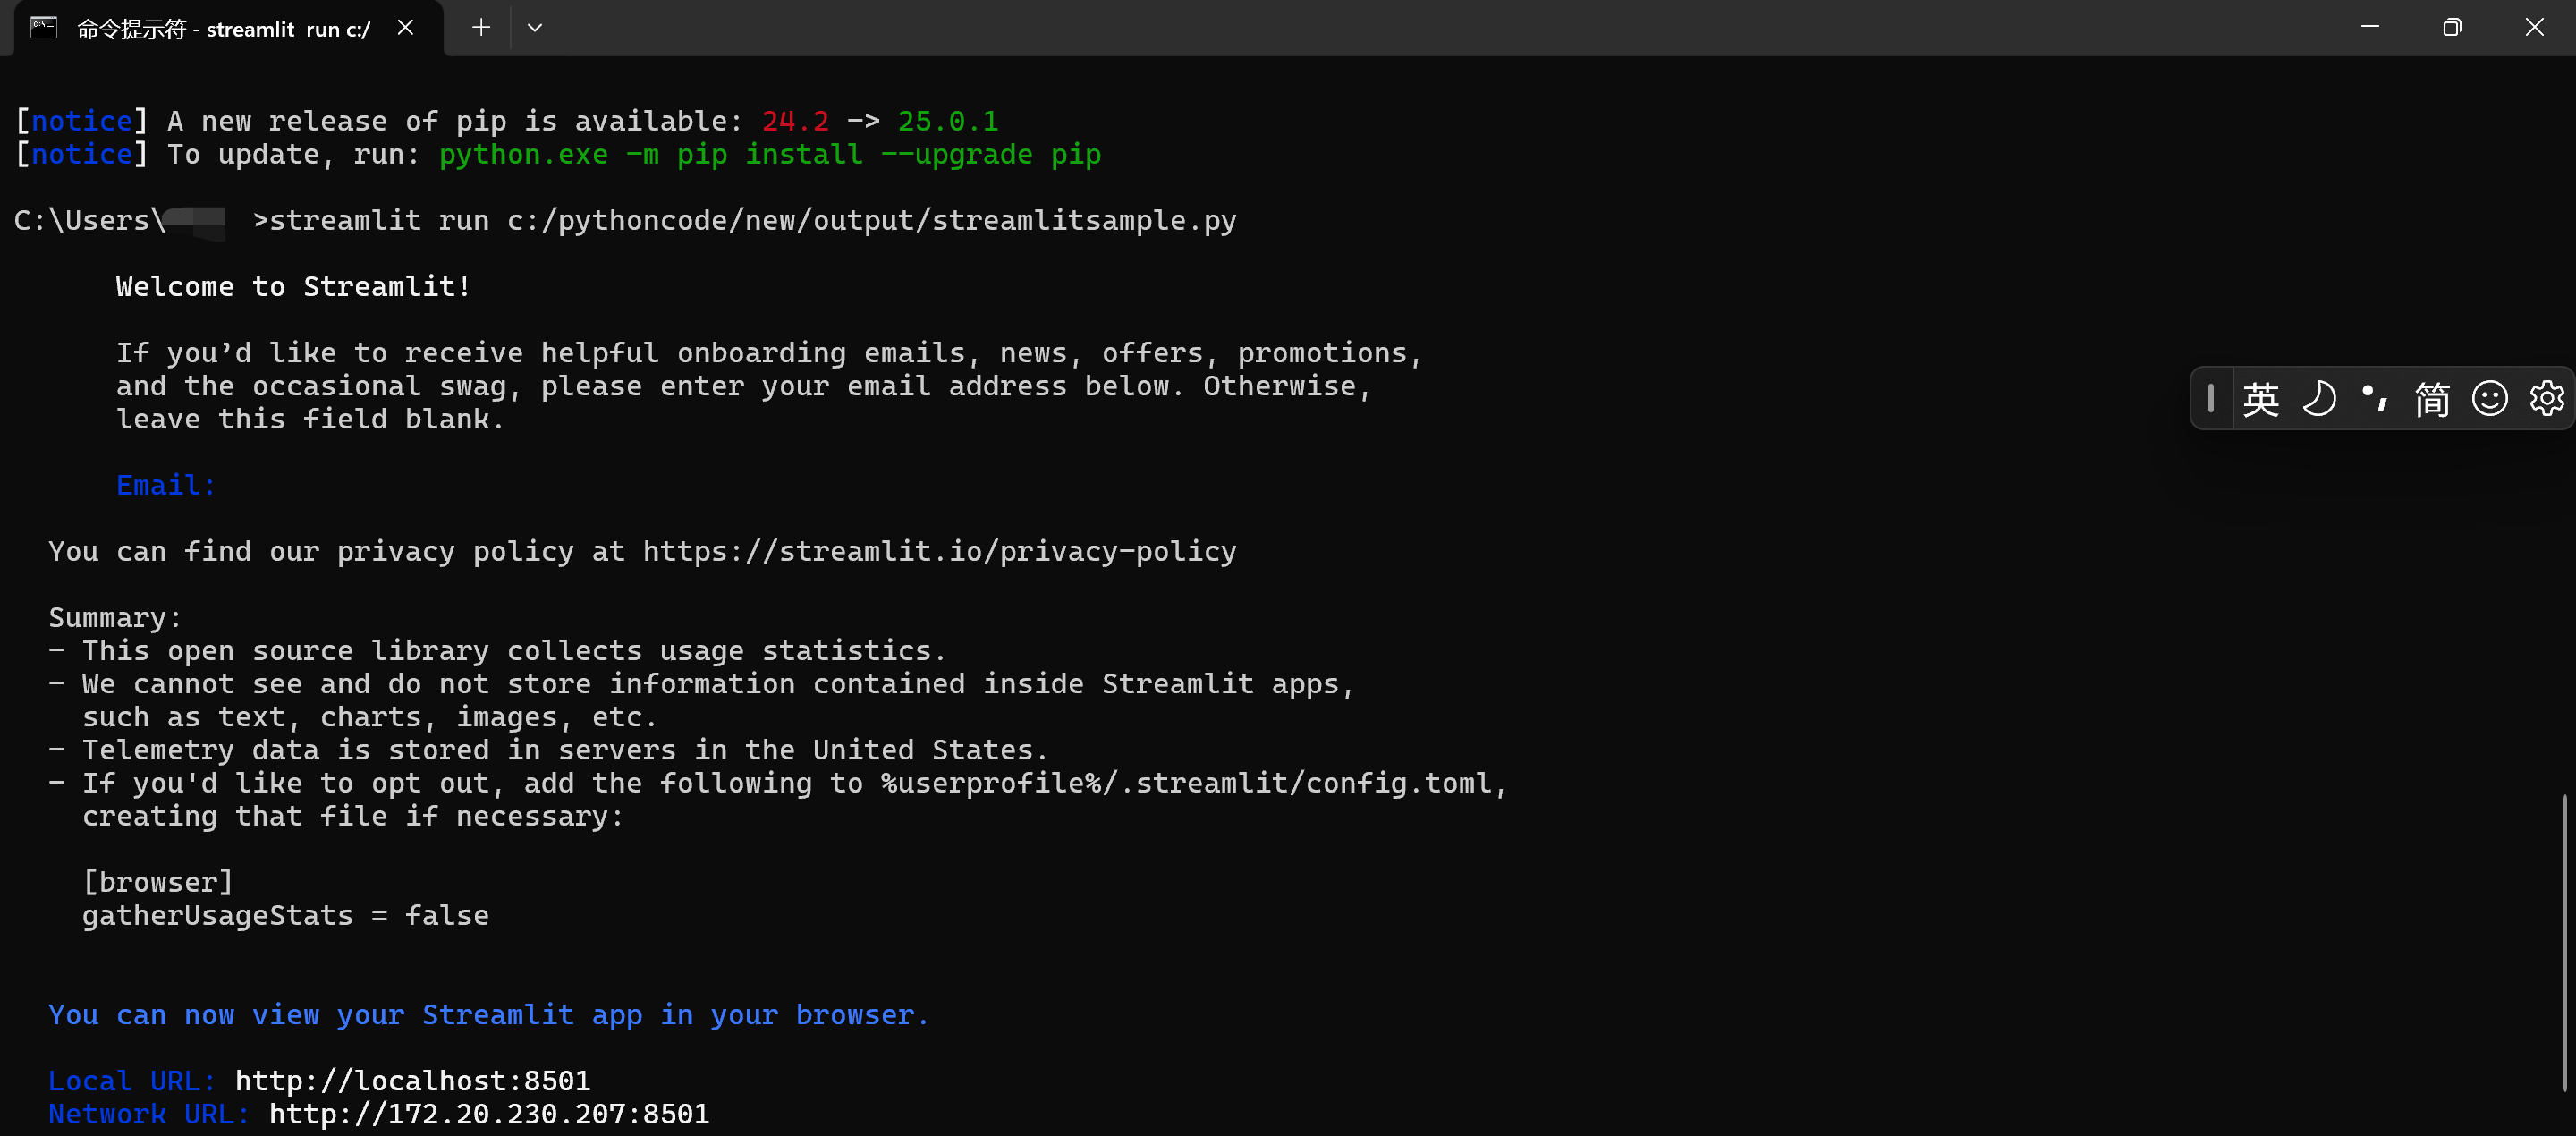This screenshot has width=2576, height=1136.
Task: Click the 'Summary:' text line
Action: click(x=115, y=618)
